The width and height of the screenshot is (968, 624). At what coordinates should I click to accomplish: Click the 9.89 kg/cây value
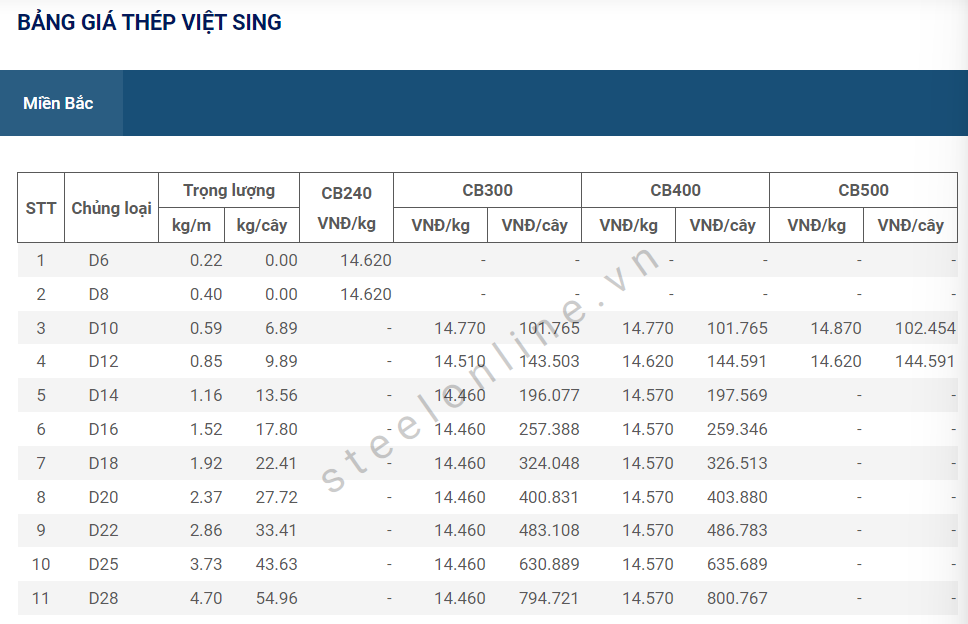(282, 362)
